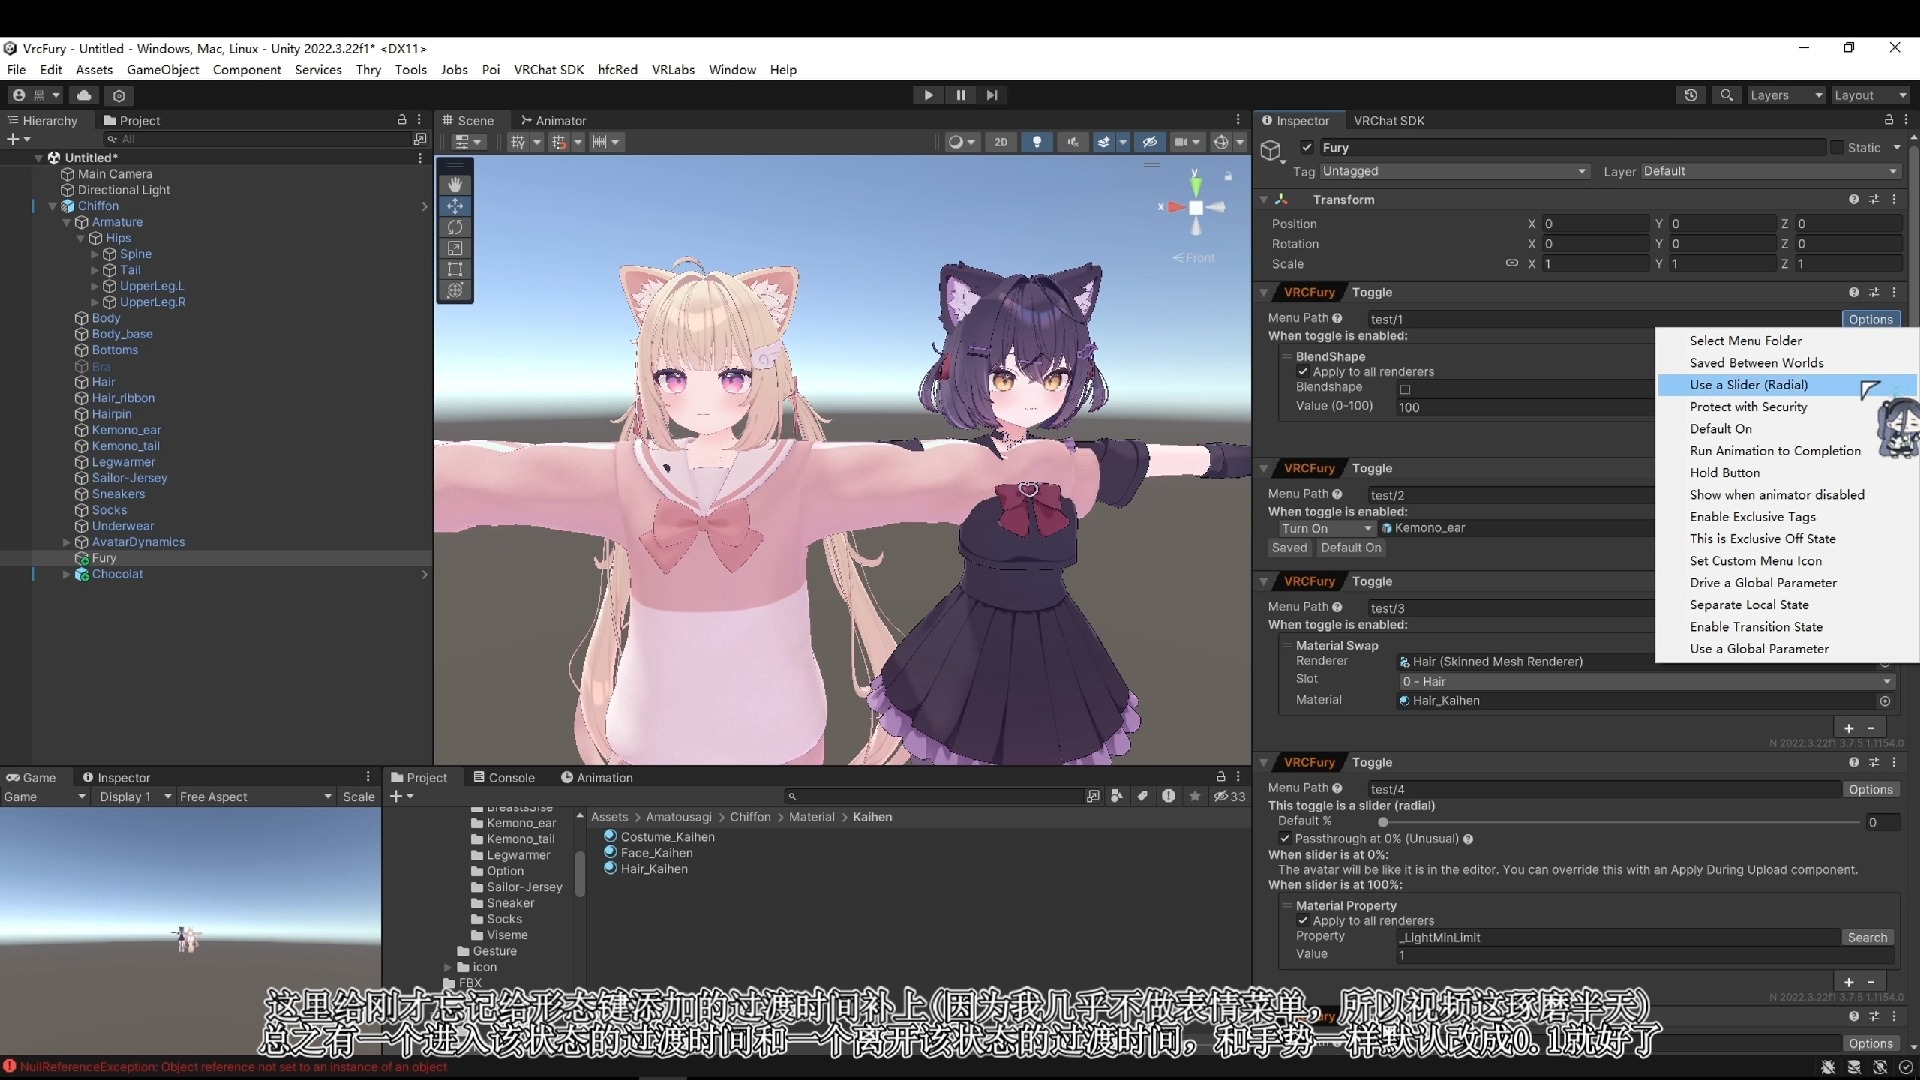This screenshot has height=1080, width=1920.
Task: Toggle Fury object active checkbox
Action: [x=1306, y=148]
